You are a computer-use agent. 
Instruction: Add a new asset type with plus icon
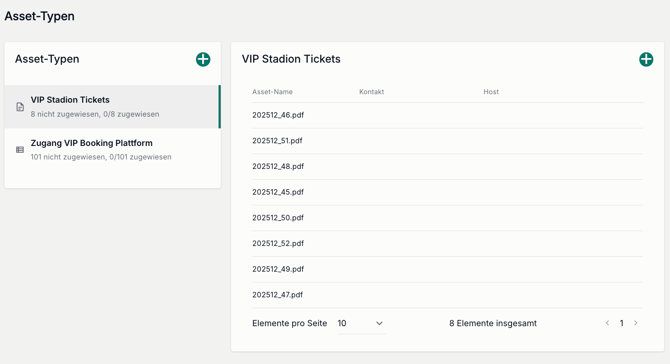point(203,59)
